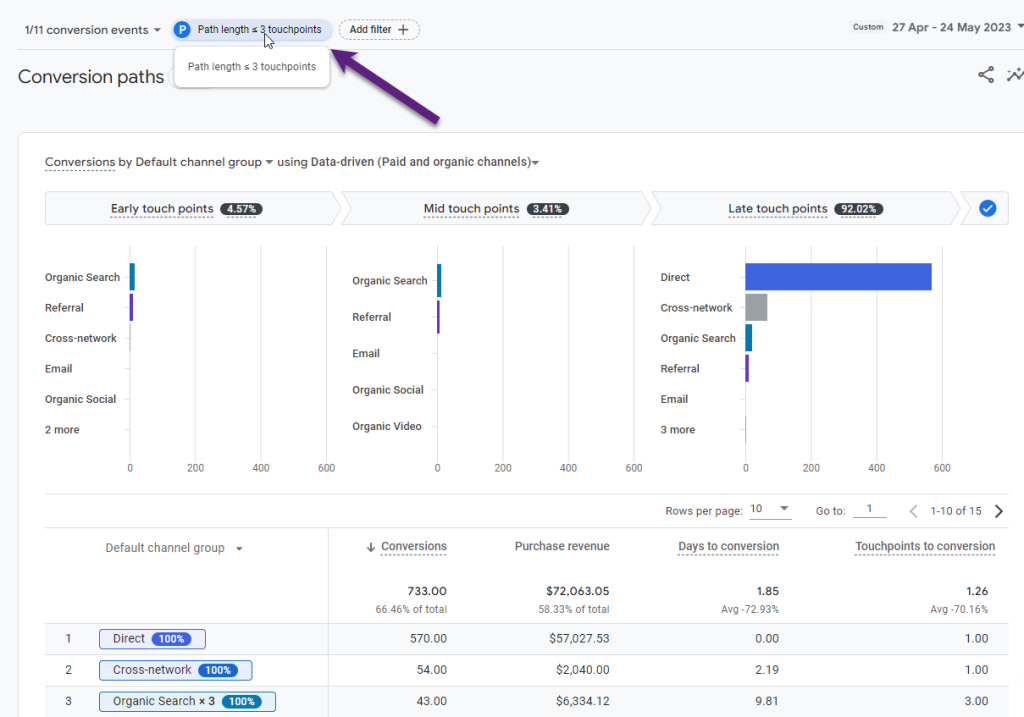Sort by Days to conversion column
Screen dimensions: 1024x717
click(728, 546)
